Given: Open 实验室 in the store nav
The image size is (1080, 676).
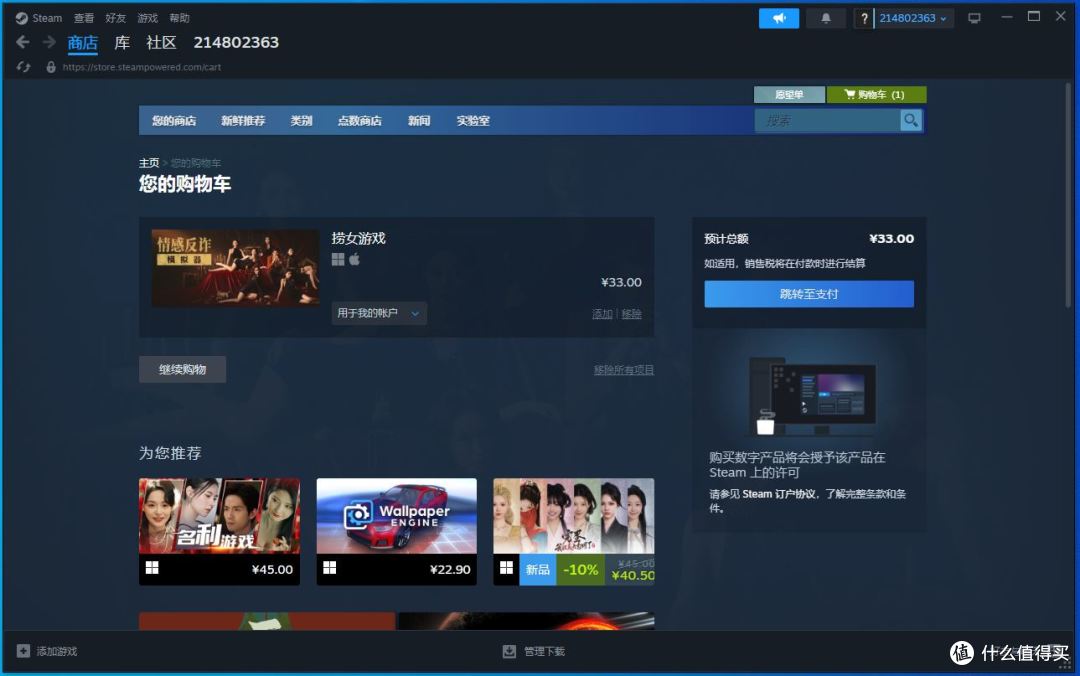Looking at the screenshot, I should [x=472, y=121].
